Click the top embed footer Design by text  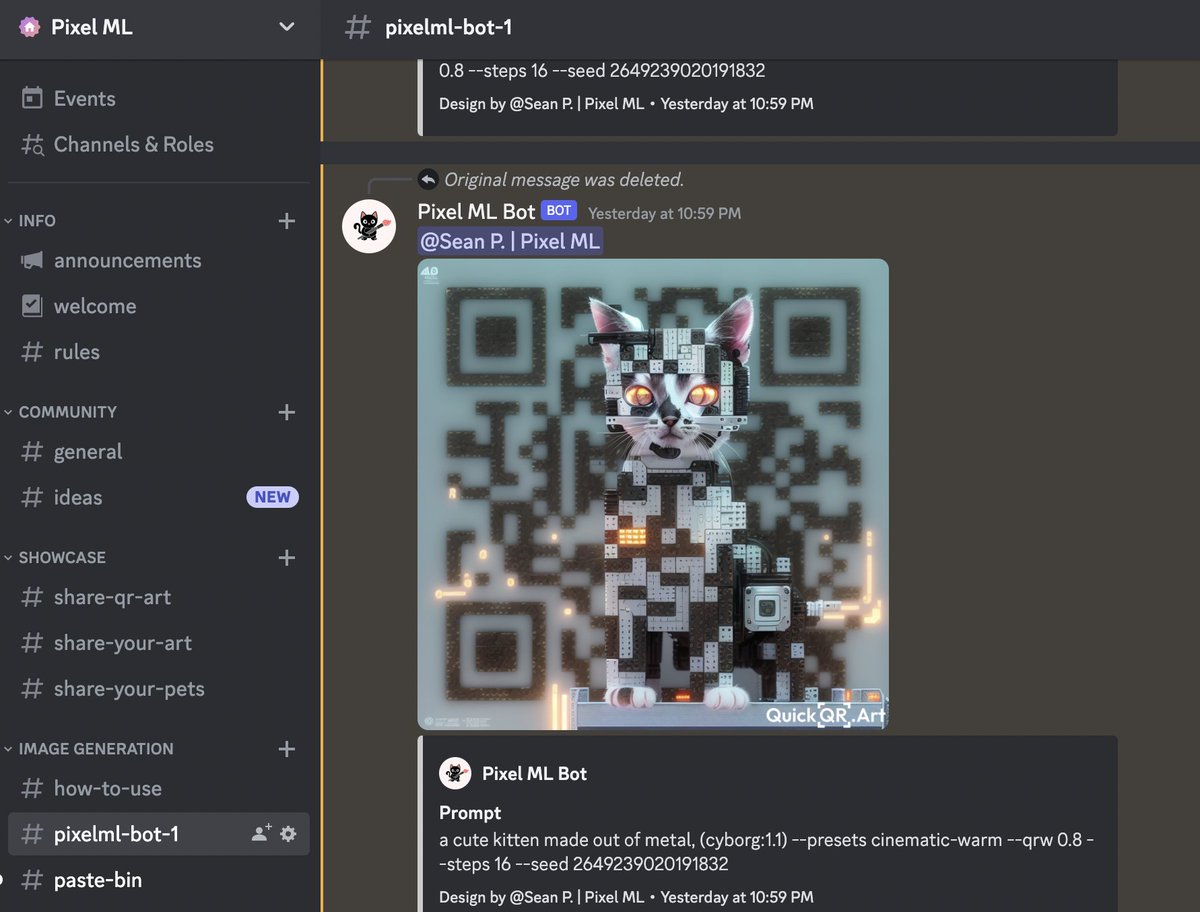[x=626, y=103]
